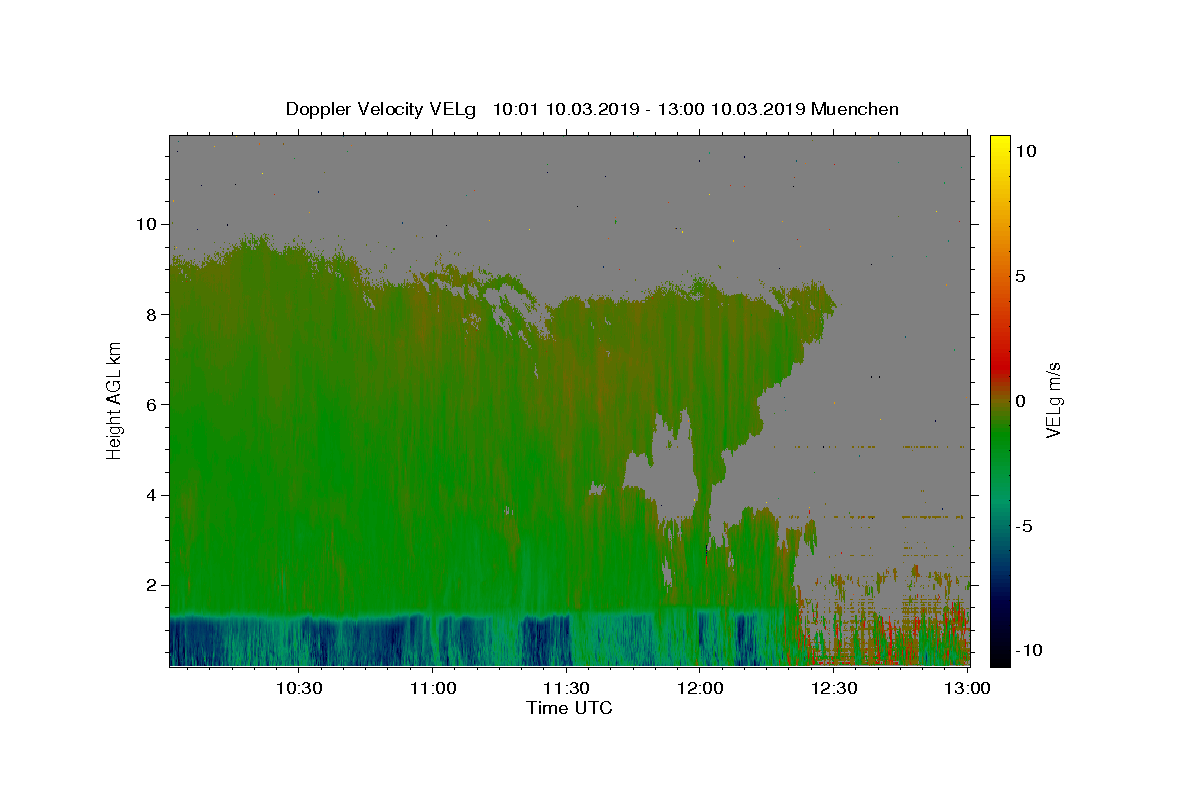Image resolution: width=1200 pixels, height=800 pixels.
Task: Click the '12:00' time tick label
Action: point(700,689)
